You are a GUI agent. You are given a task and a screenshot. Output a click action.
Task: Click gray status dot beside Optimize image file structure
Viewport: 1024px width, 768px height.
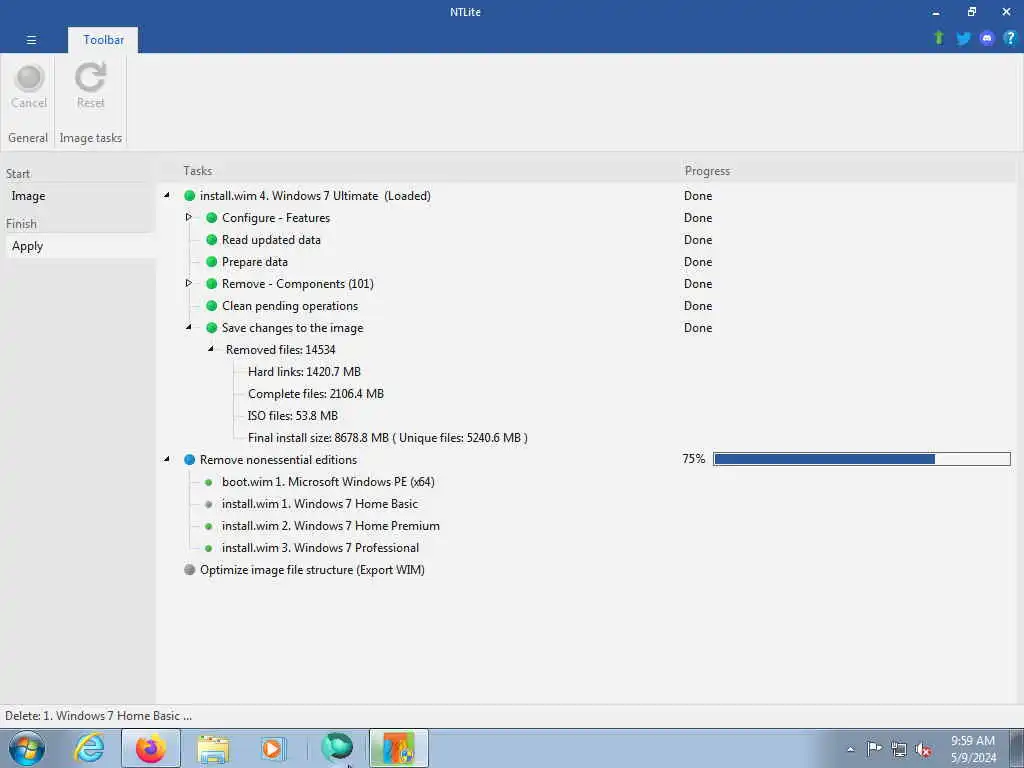pos(189,569)
